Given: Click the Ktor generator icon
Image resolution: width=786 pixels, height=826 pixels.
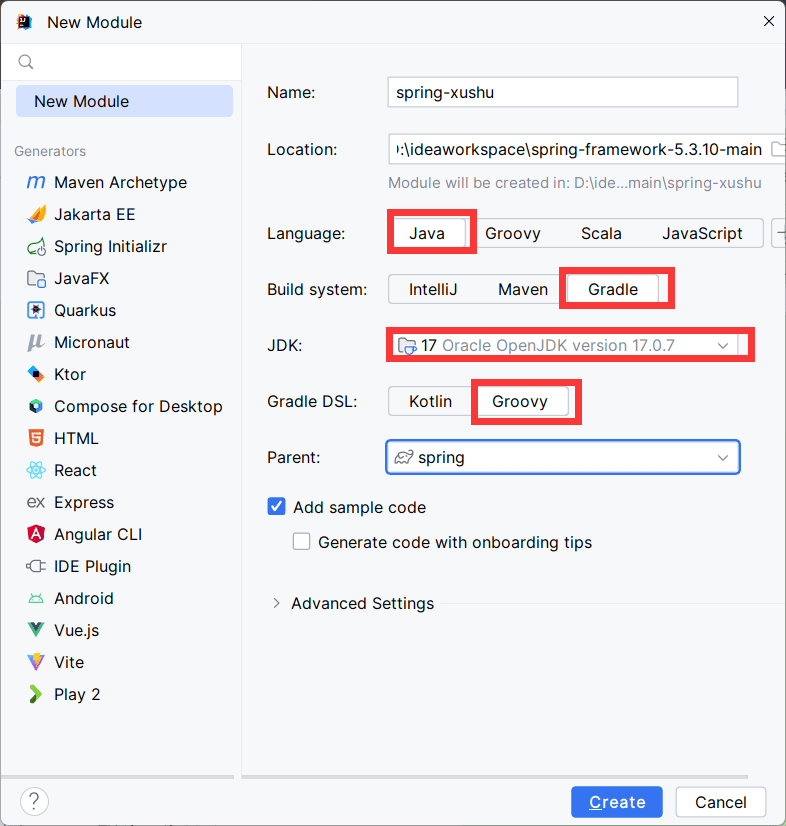Looking at the screenshot, I should [x=36, y=375].
